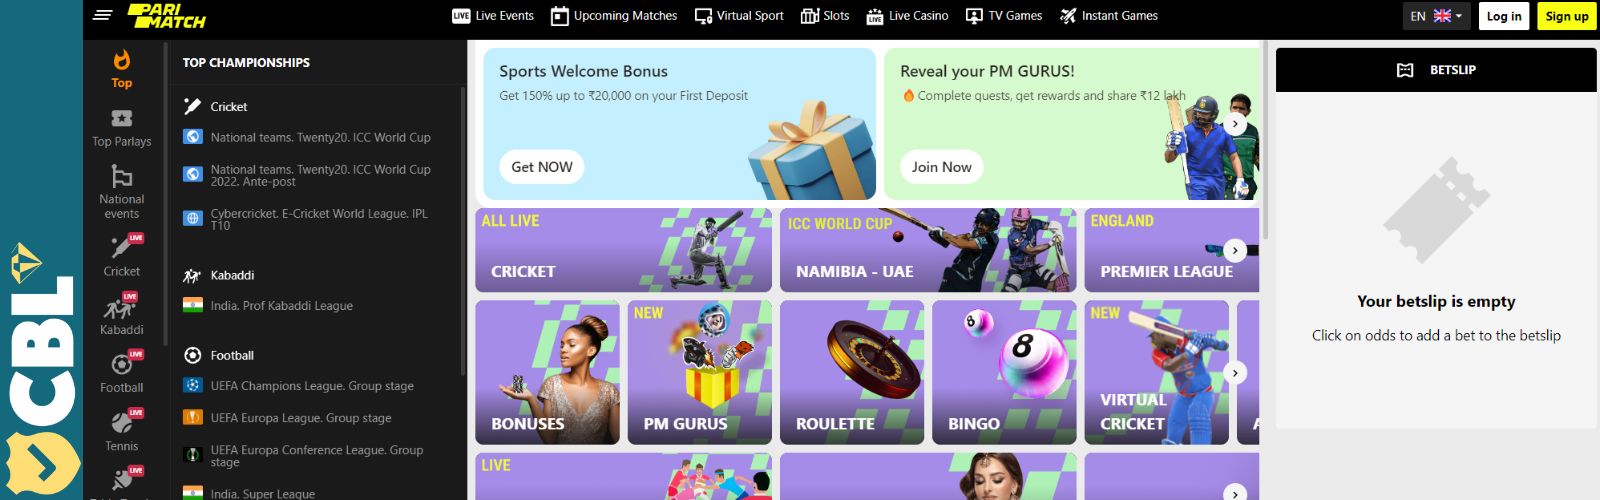Select the Top flame icon in sidebar

122,61
